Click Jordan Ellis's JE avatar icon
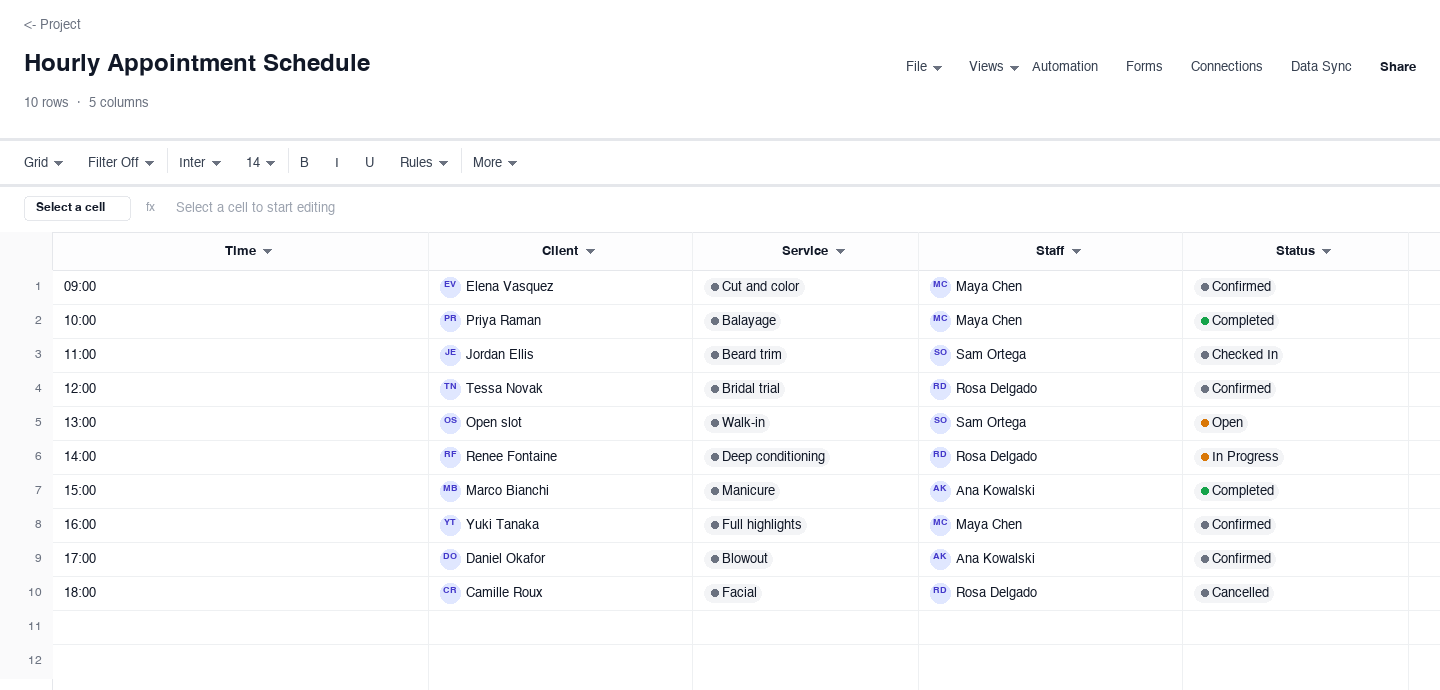 click(450, 355)
